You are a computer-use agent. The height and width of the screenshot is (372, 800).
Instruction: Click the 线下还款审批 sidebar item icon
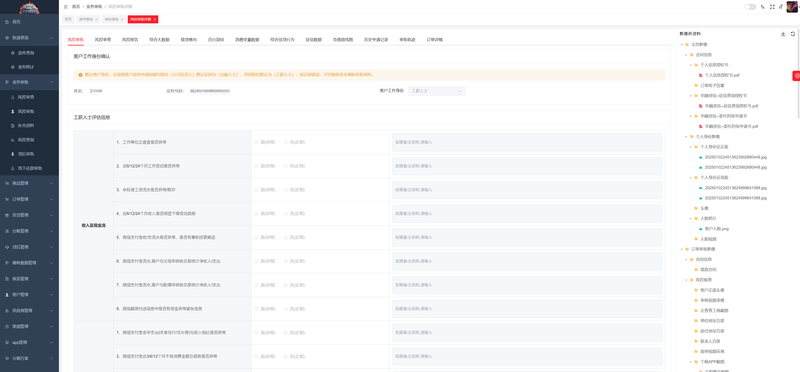(x=13, y=168)
